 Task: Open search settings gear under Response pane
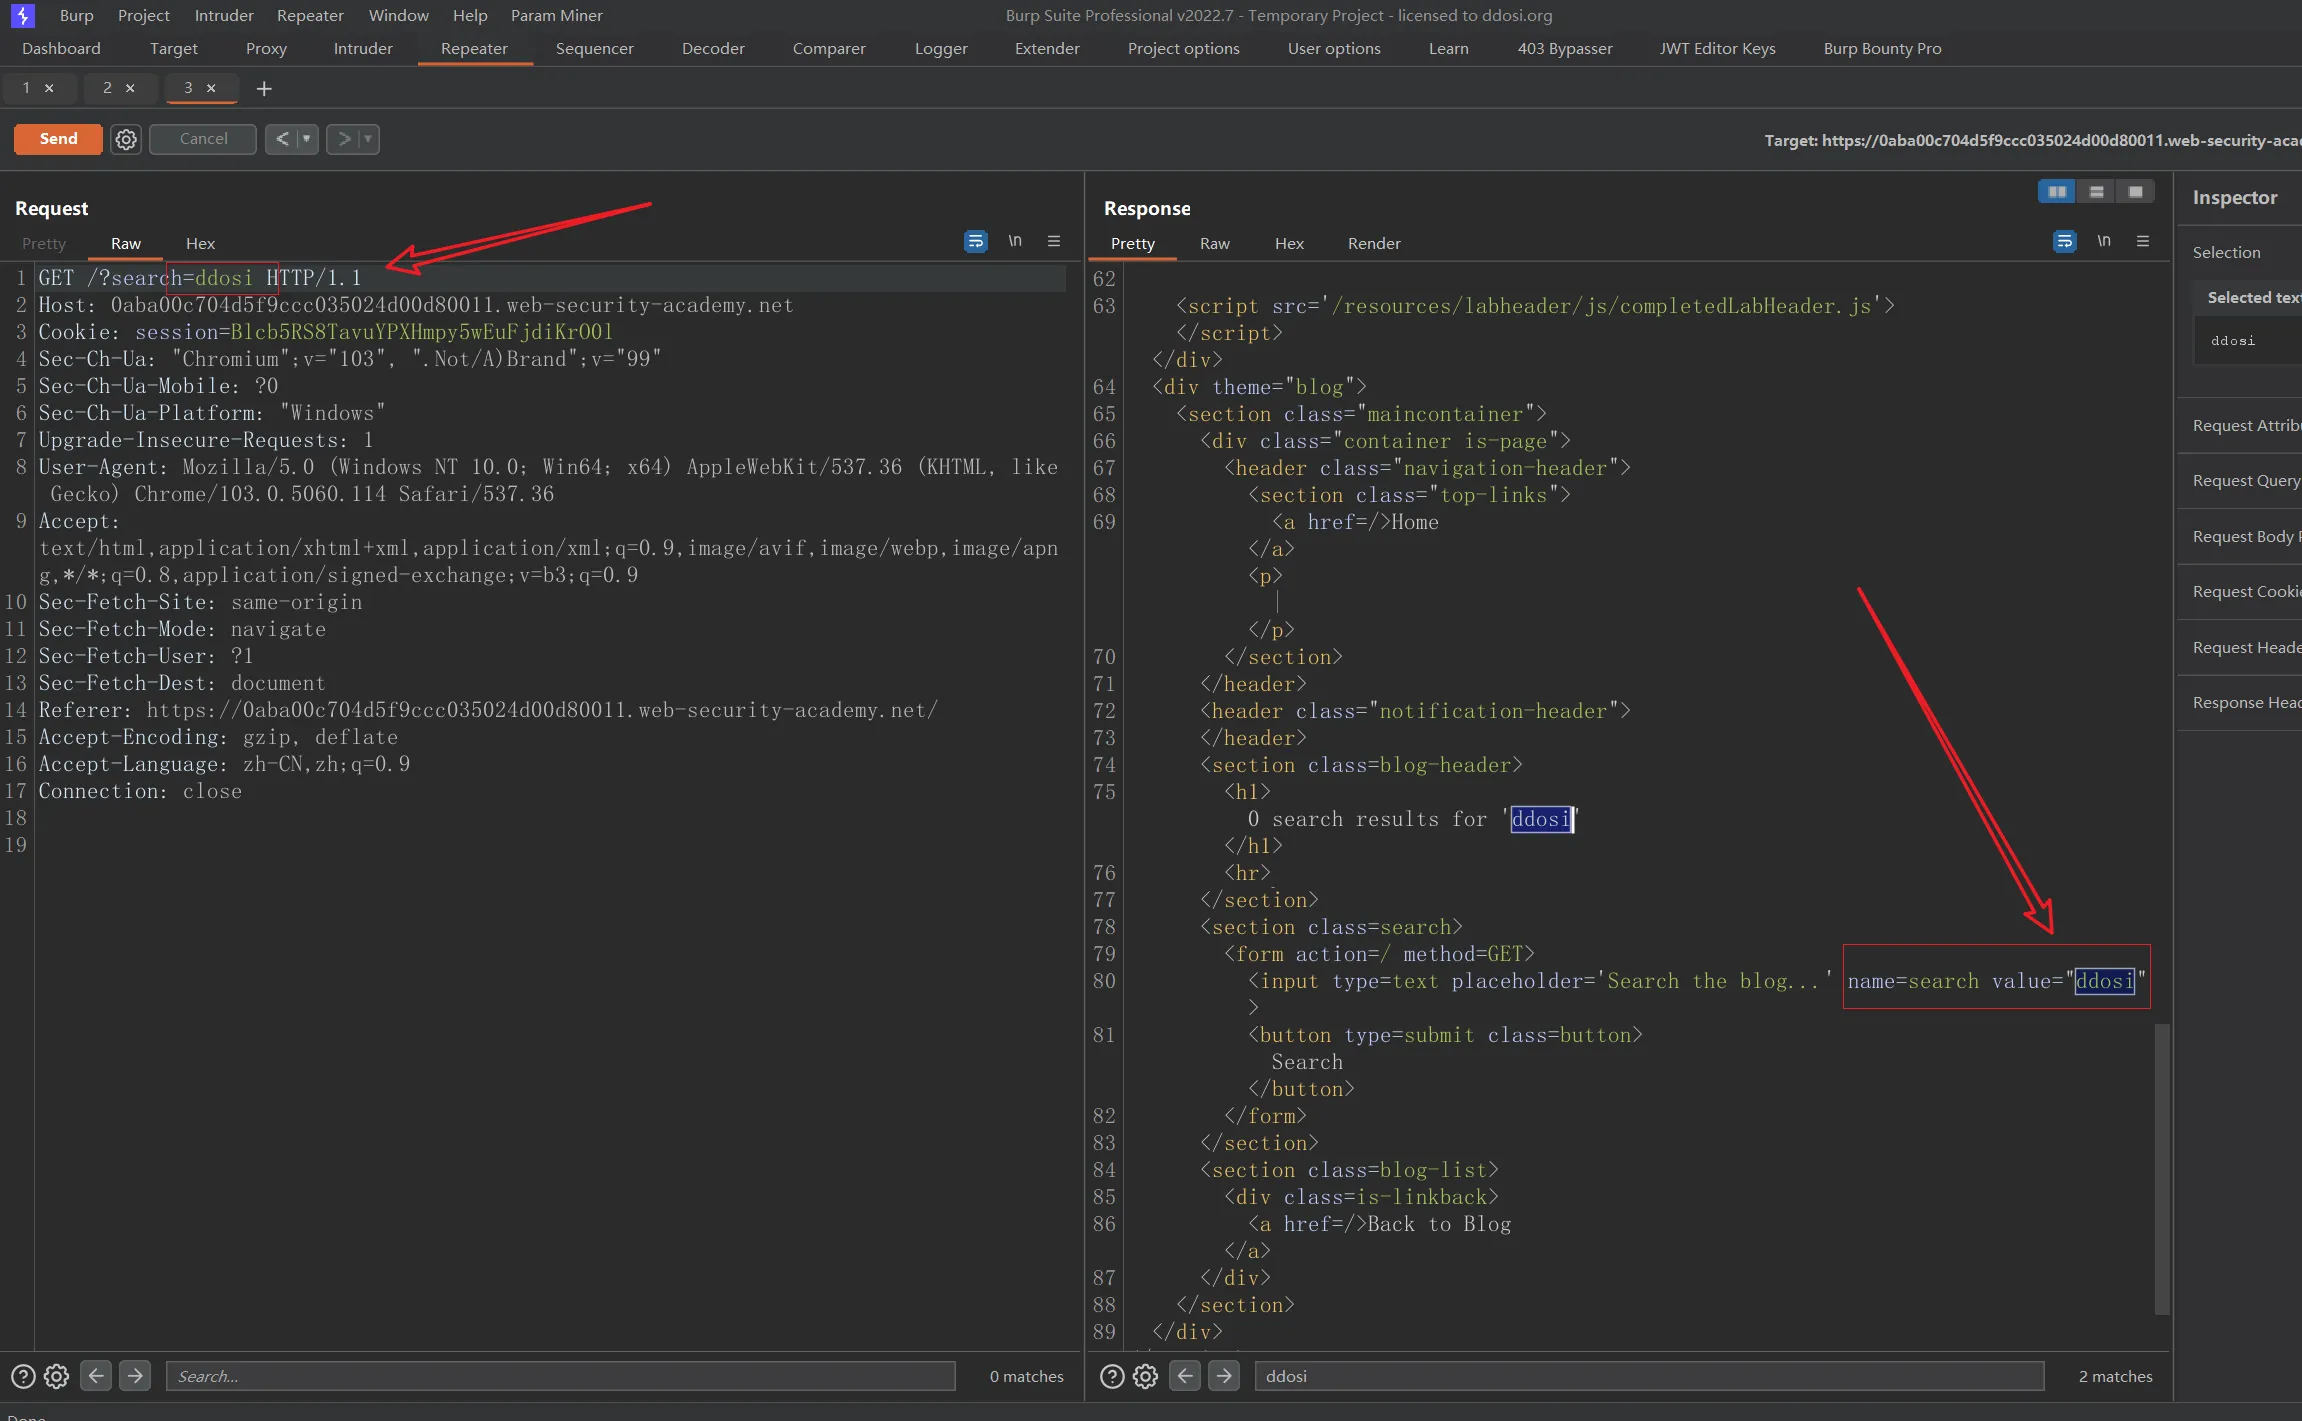pyautogui.click(x=1146, y=1376)
